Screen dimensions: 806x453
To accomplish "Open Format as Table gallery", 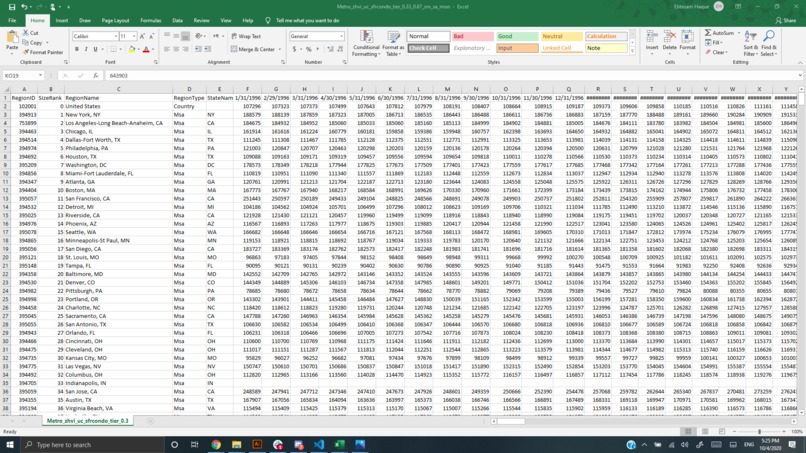I will tap(393, 43).
